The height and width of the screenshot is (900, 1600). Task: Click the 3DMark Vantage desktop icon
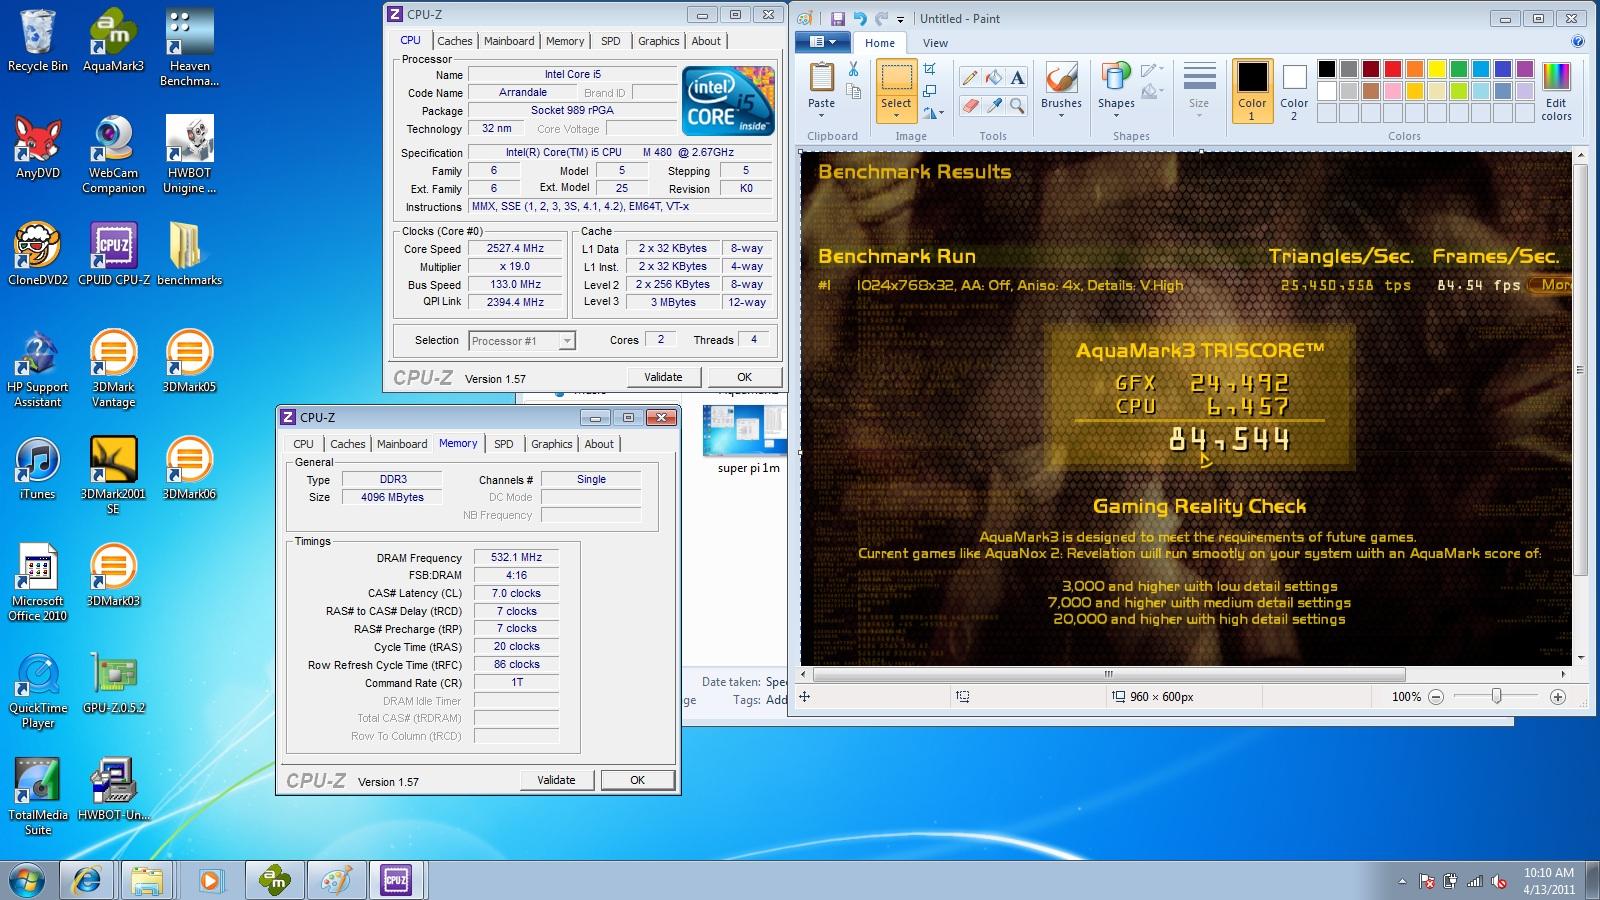(113, 368)
